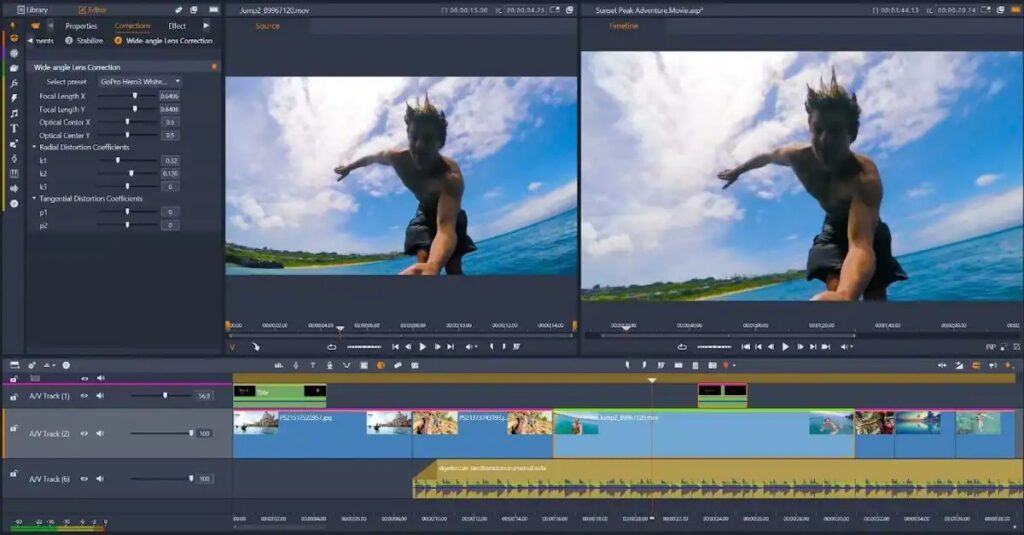This screenshot has width=1024, height=535.
Task: Mute audio of A/V Track (1)
Action: pos(100,396)
